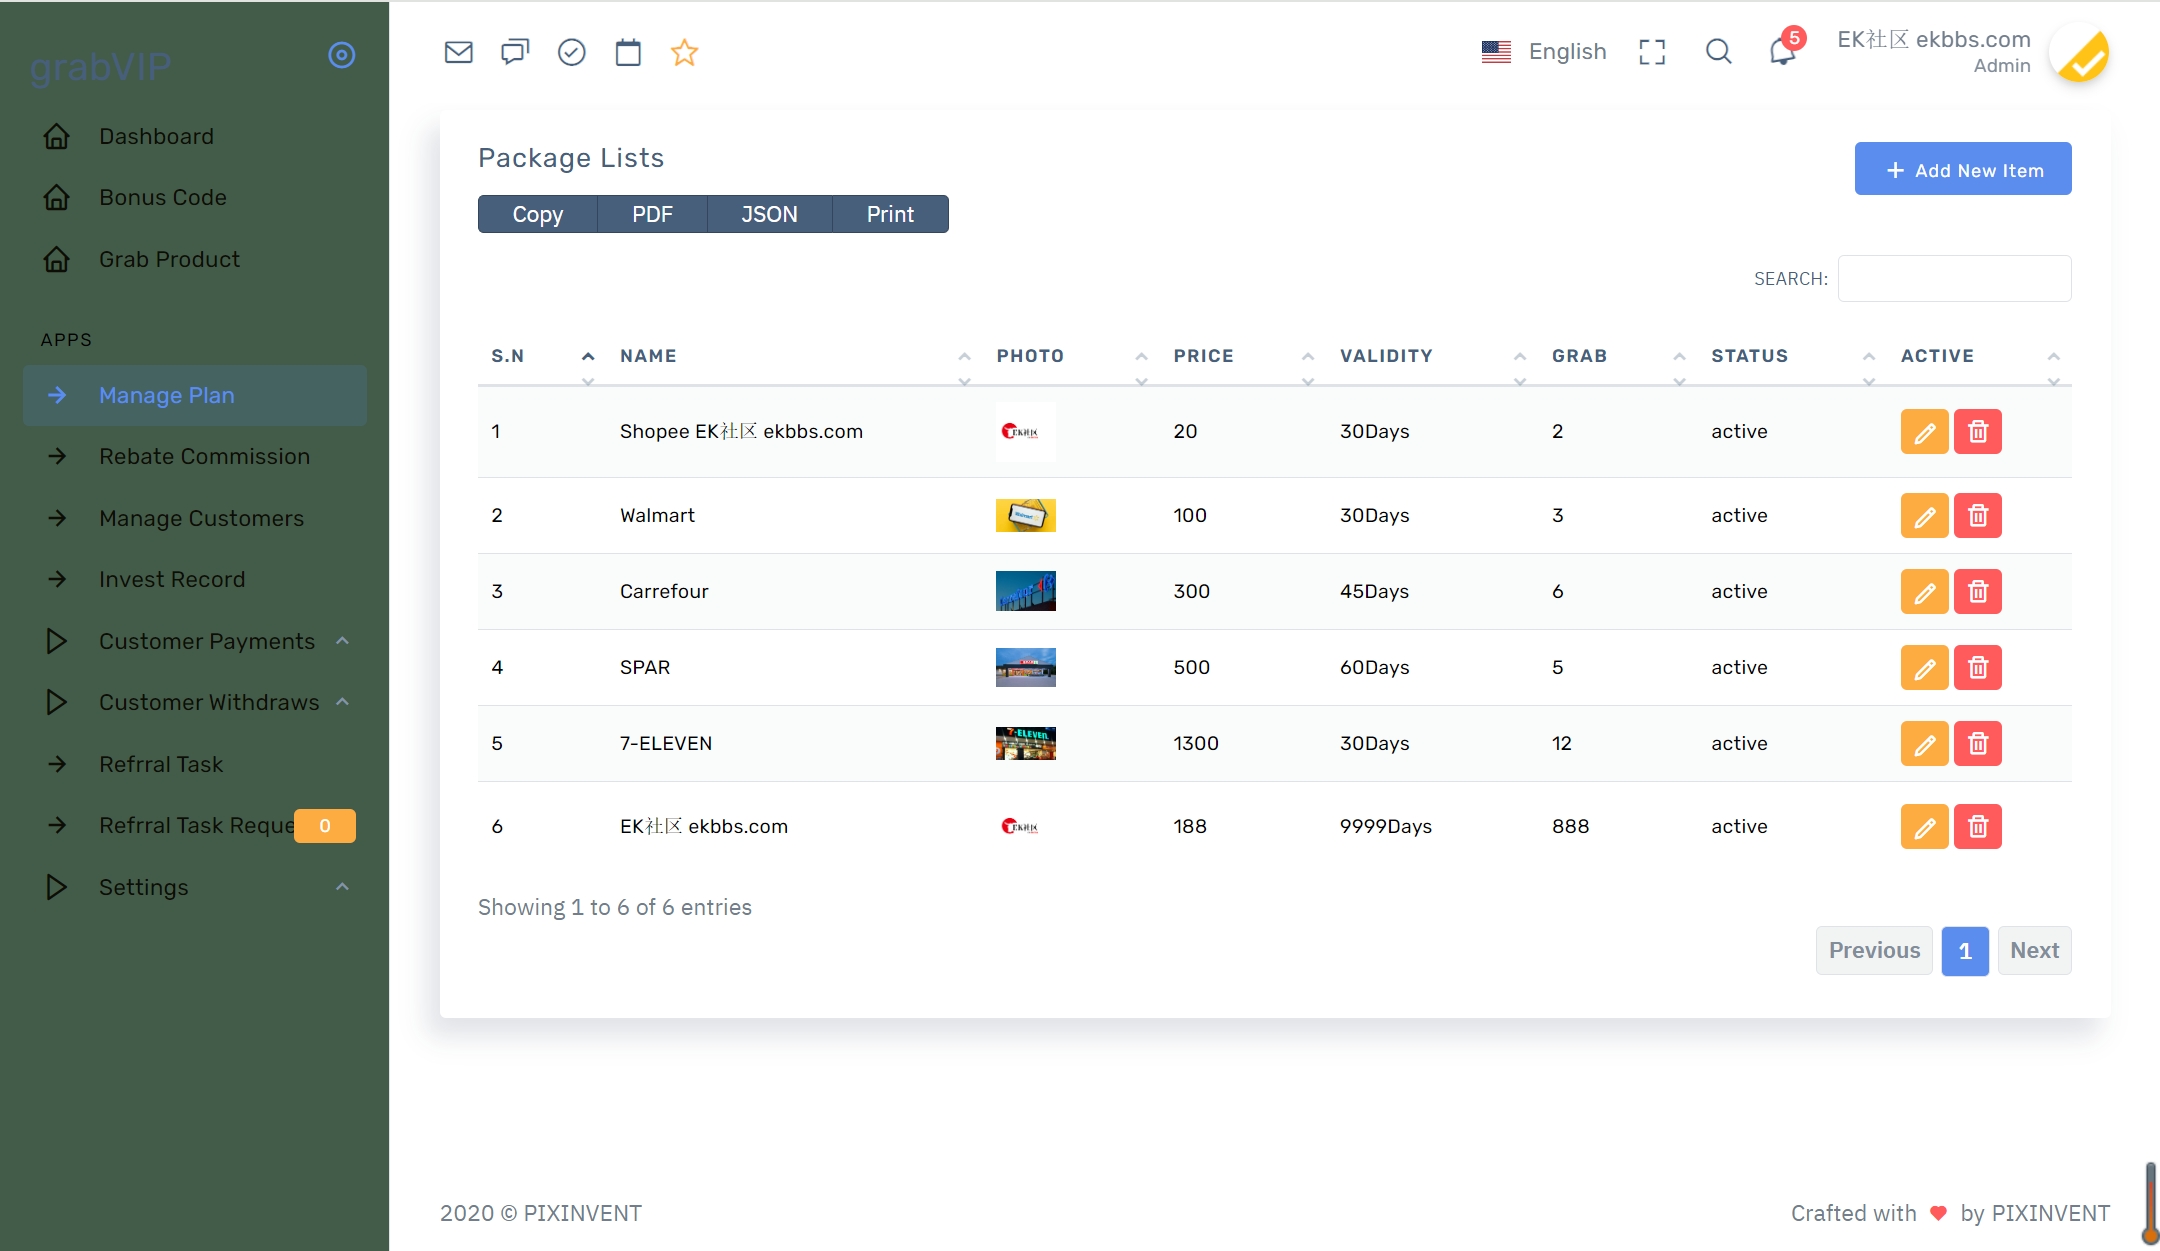Sort table by GRAB column

[x=1619, y=356]
